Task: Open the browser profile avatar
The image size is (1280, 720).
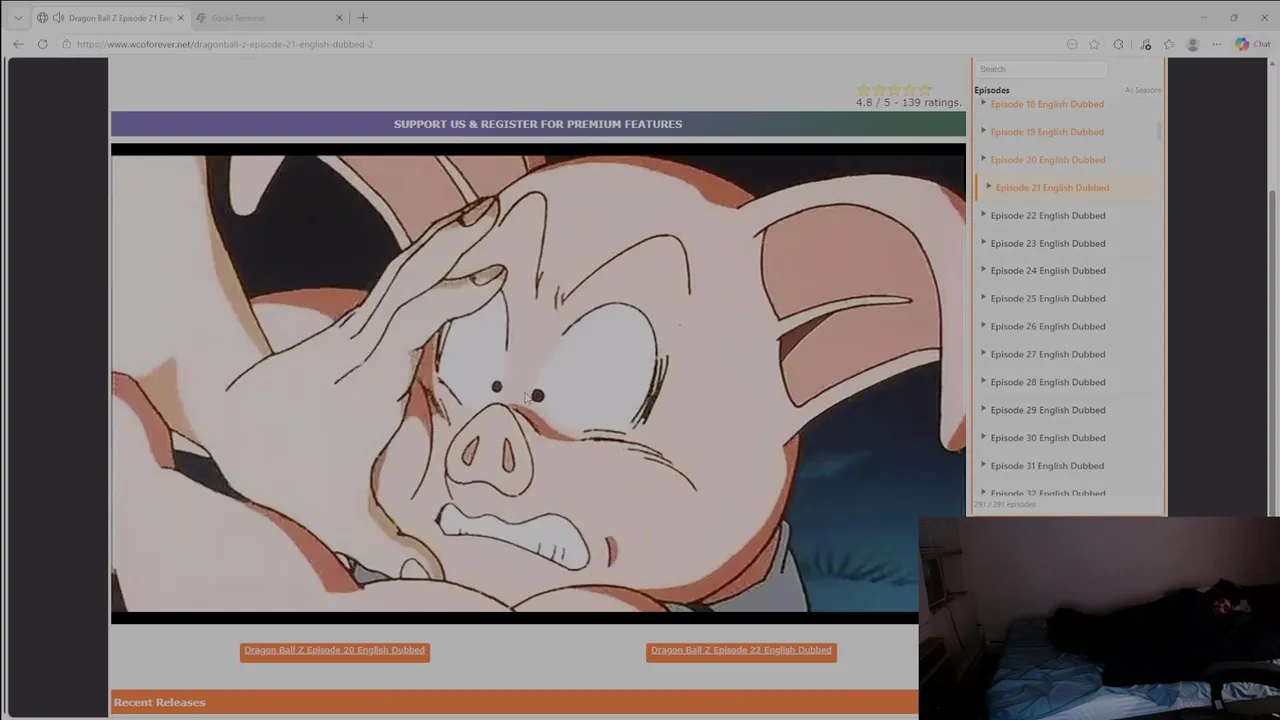Action: [1192, 44]
